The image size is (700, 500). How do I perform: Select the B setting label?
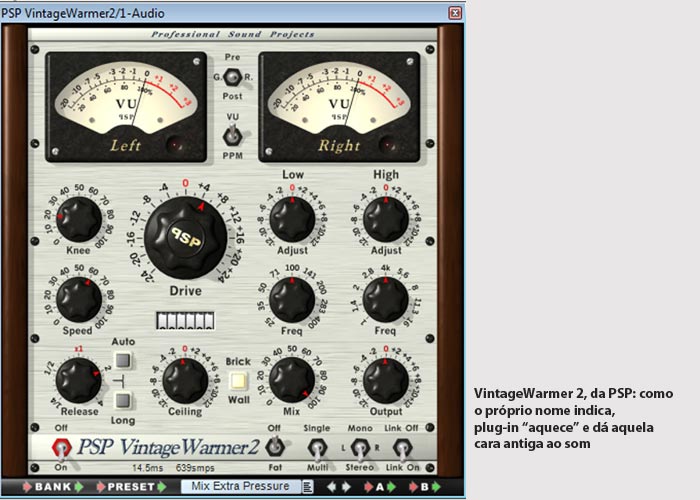[425, 487]
